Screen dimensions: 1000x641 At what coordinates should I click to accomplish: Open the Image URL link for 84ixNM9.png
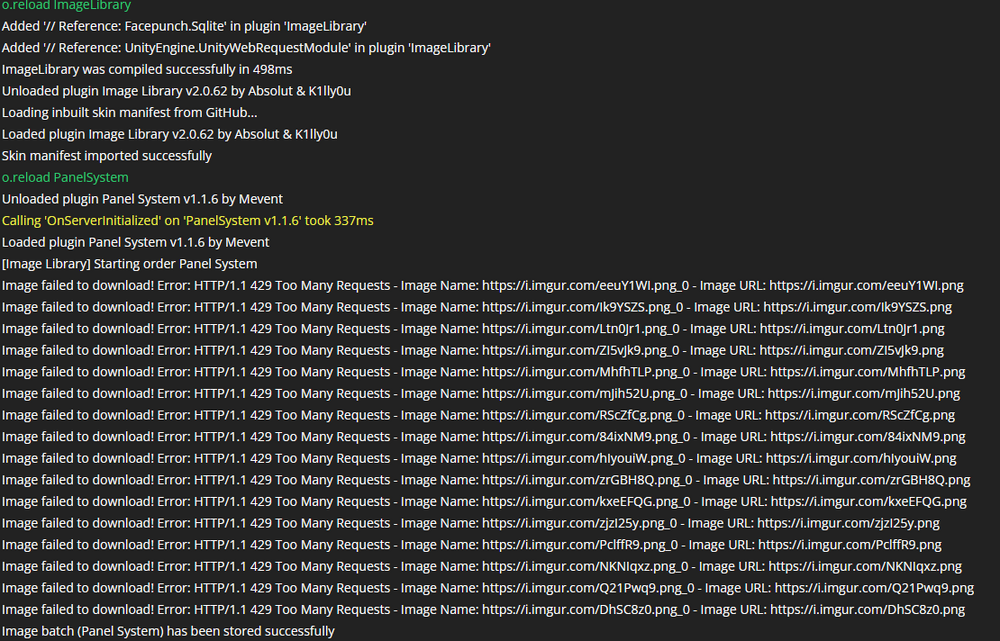tap(867, 437)
